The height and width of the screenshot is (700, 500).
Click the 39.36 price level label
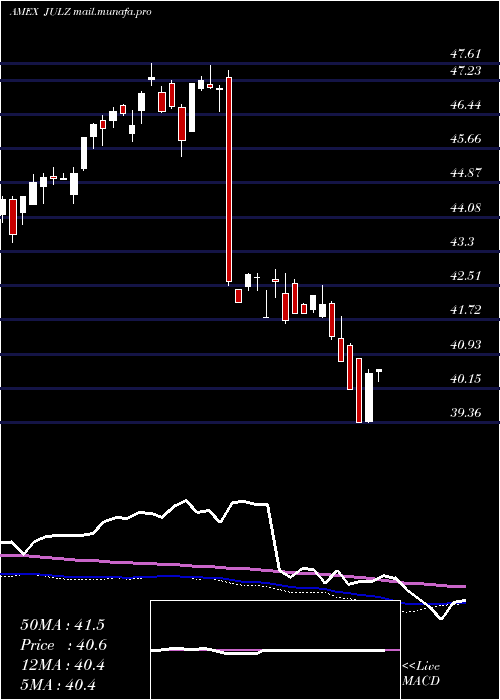(x=465, y=412)
